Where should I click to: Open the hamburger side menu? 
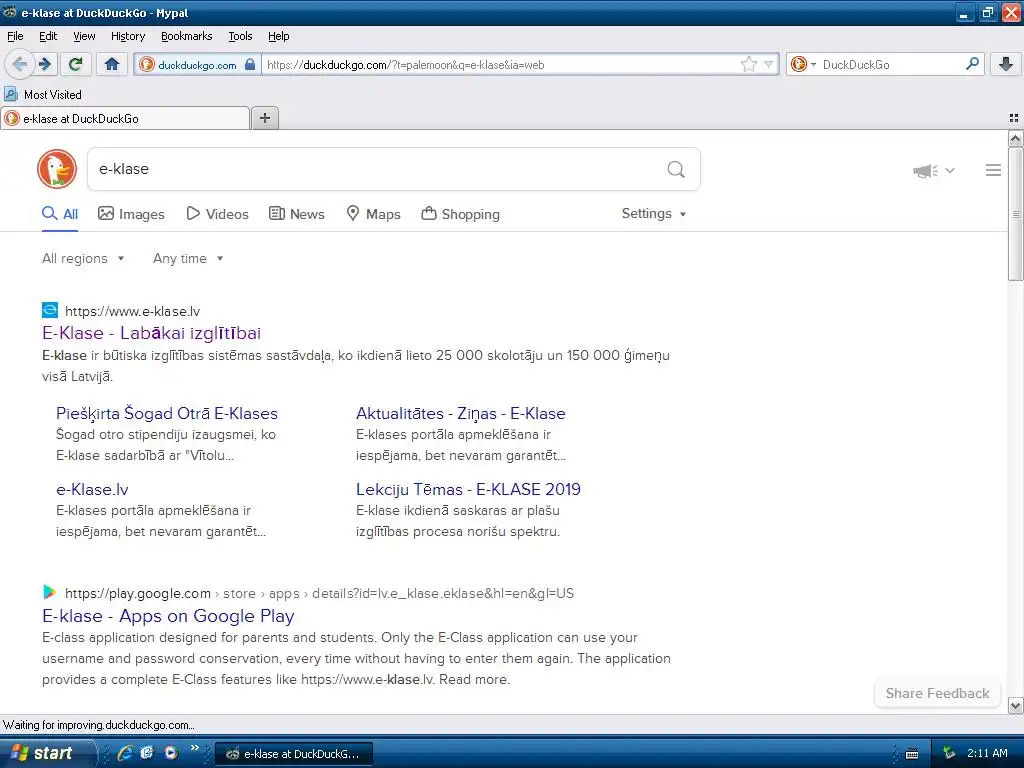(993, 170)
